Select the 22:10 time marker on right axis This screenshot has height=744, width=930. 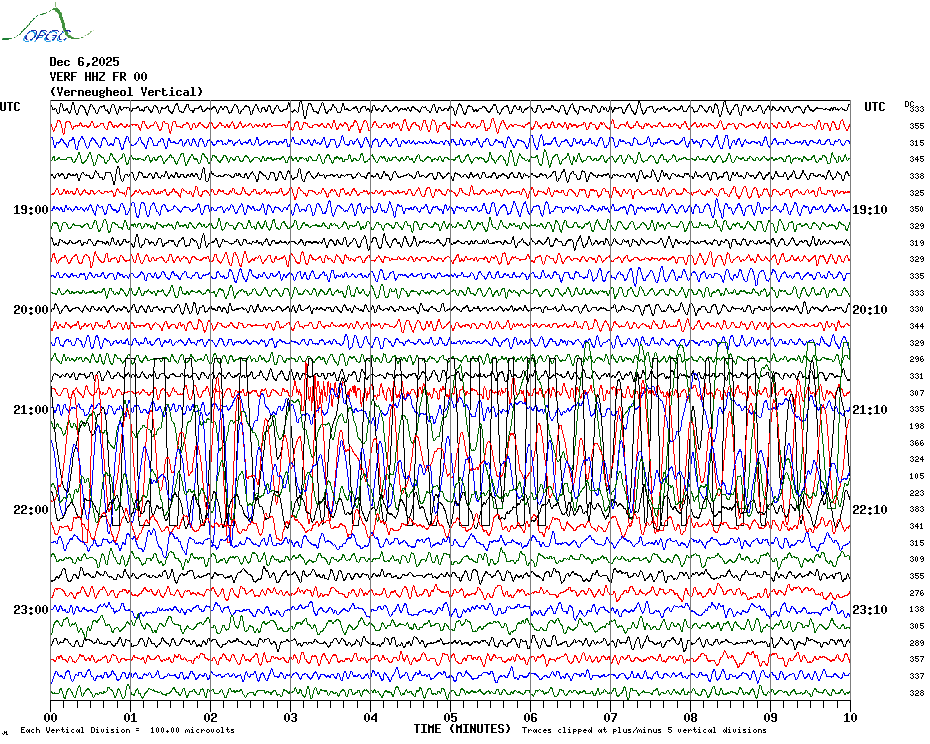tap(869, 510)
